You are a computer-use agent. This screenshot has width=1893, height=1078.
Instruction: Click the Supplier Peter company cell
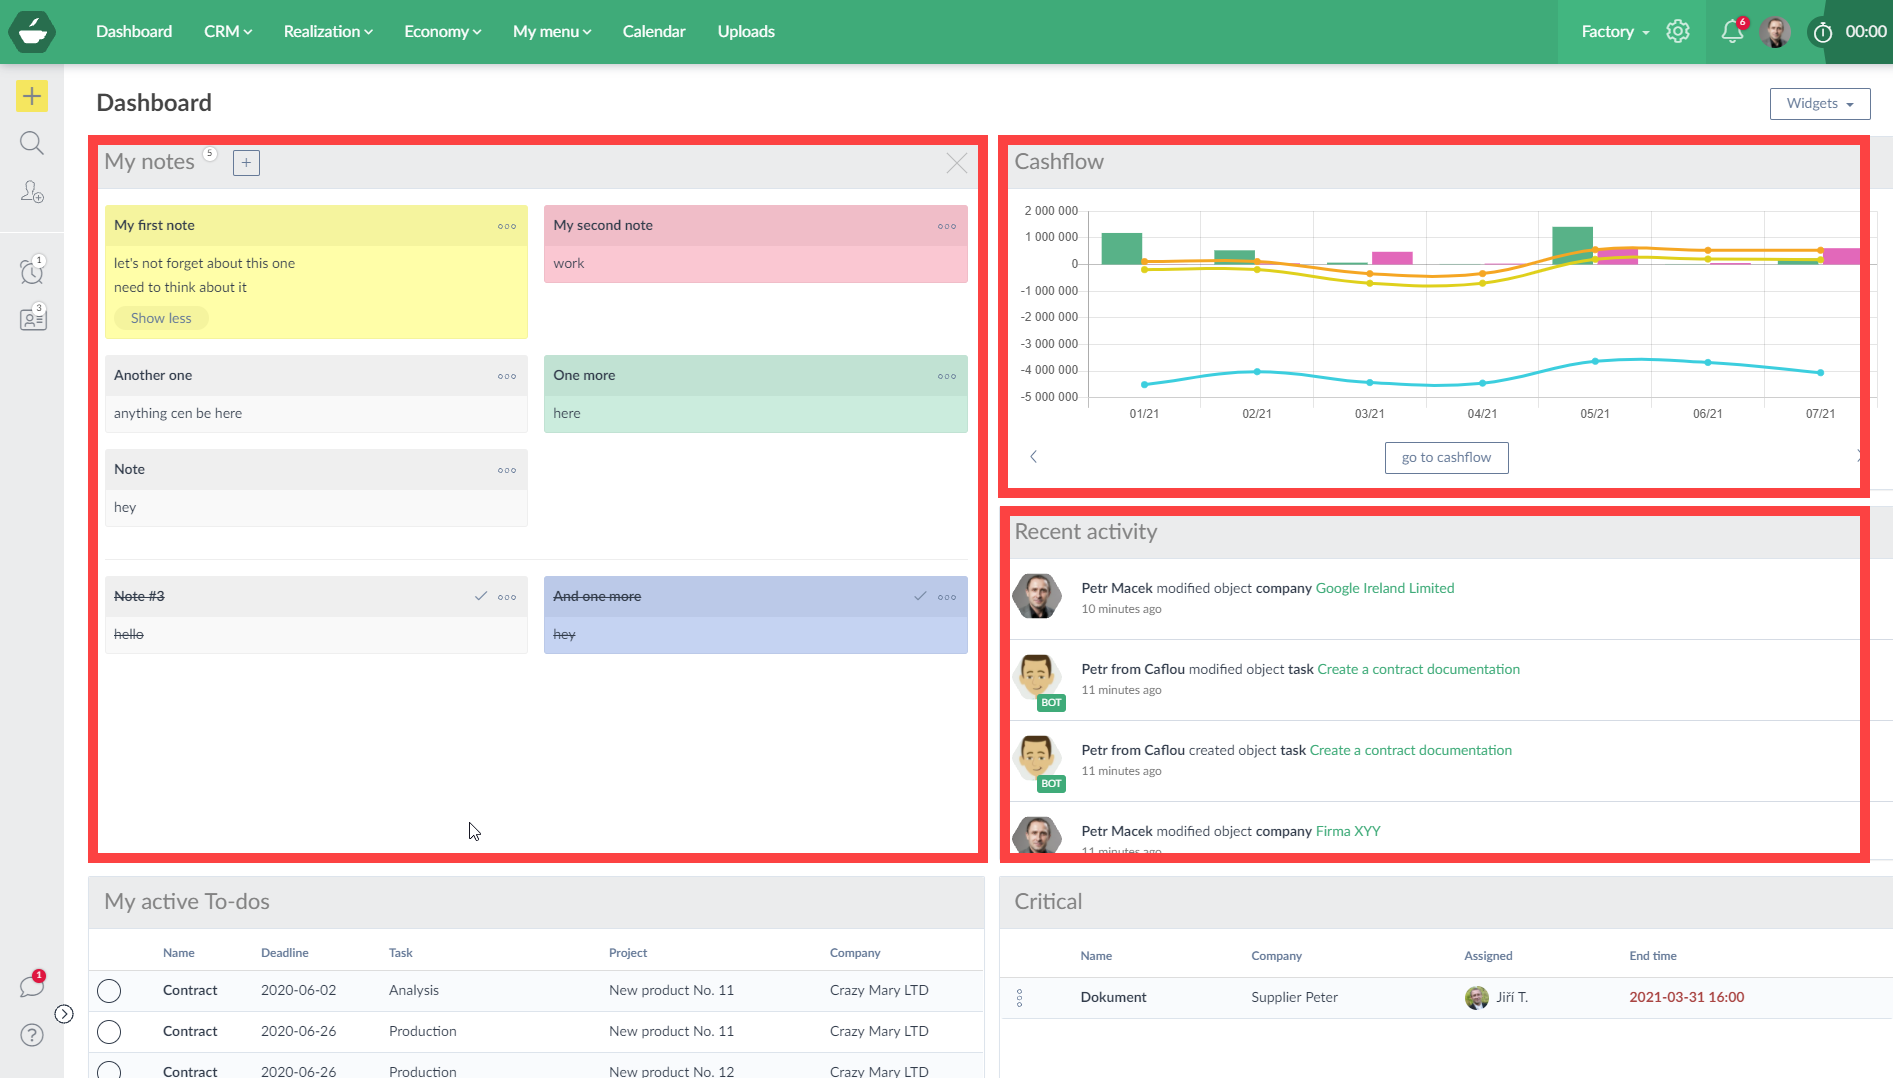(x=1294, y=998)
